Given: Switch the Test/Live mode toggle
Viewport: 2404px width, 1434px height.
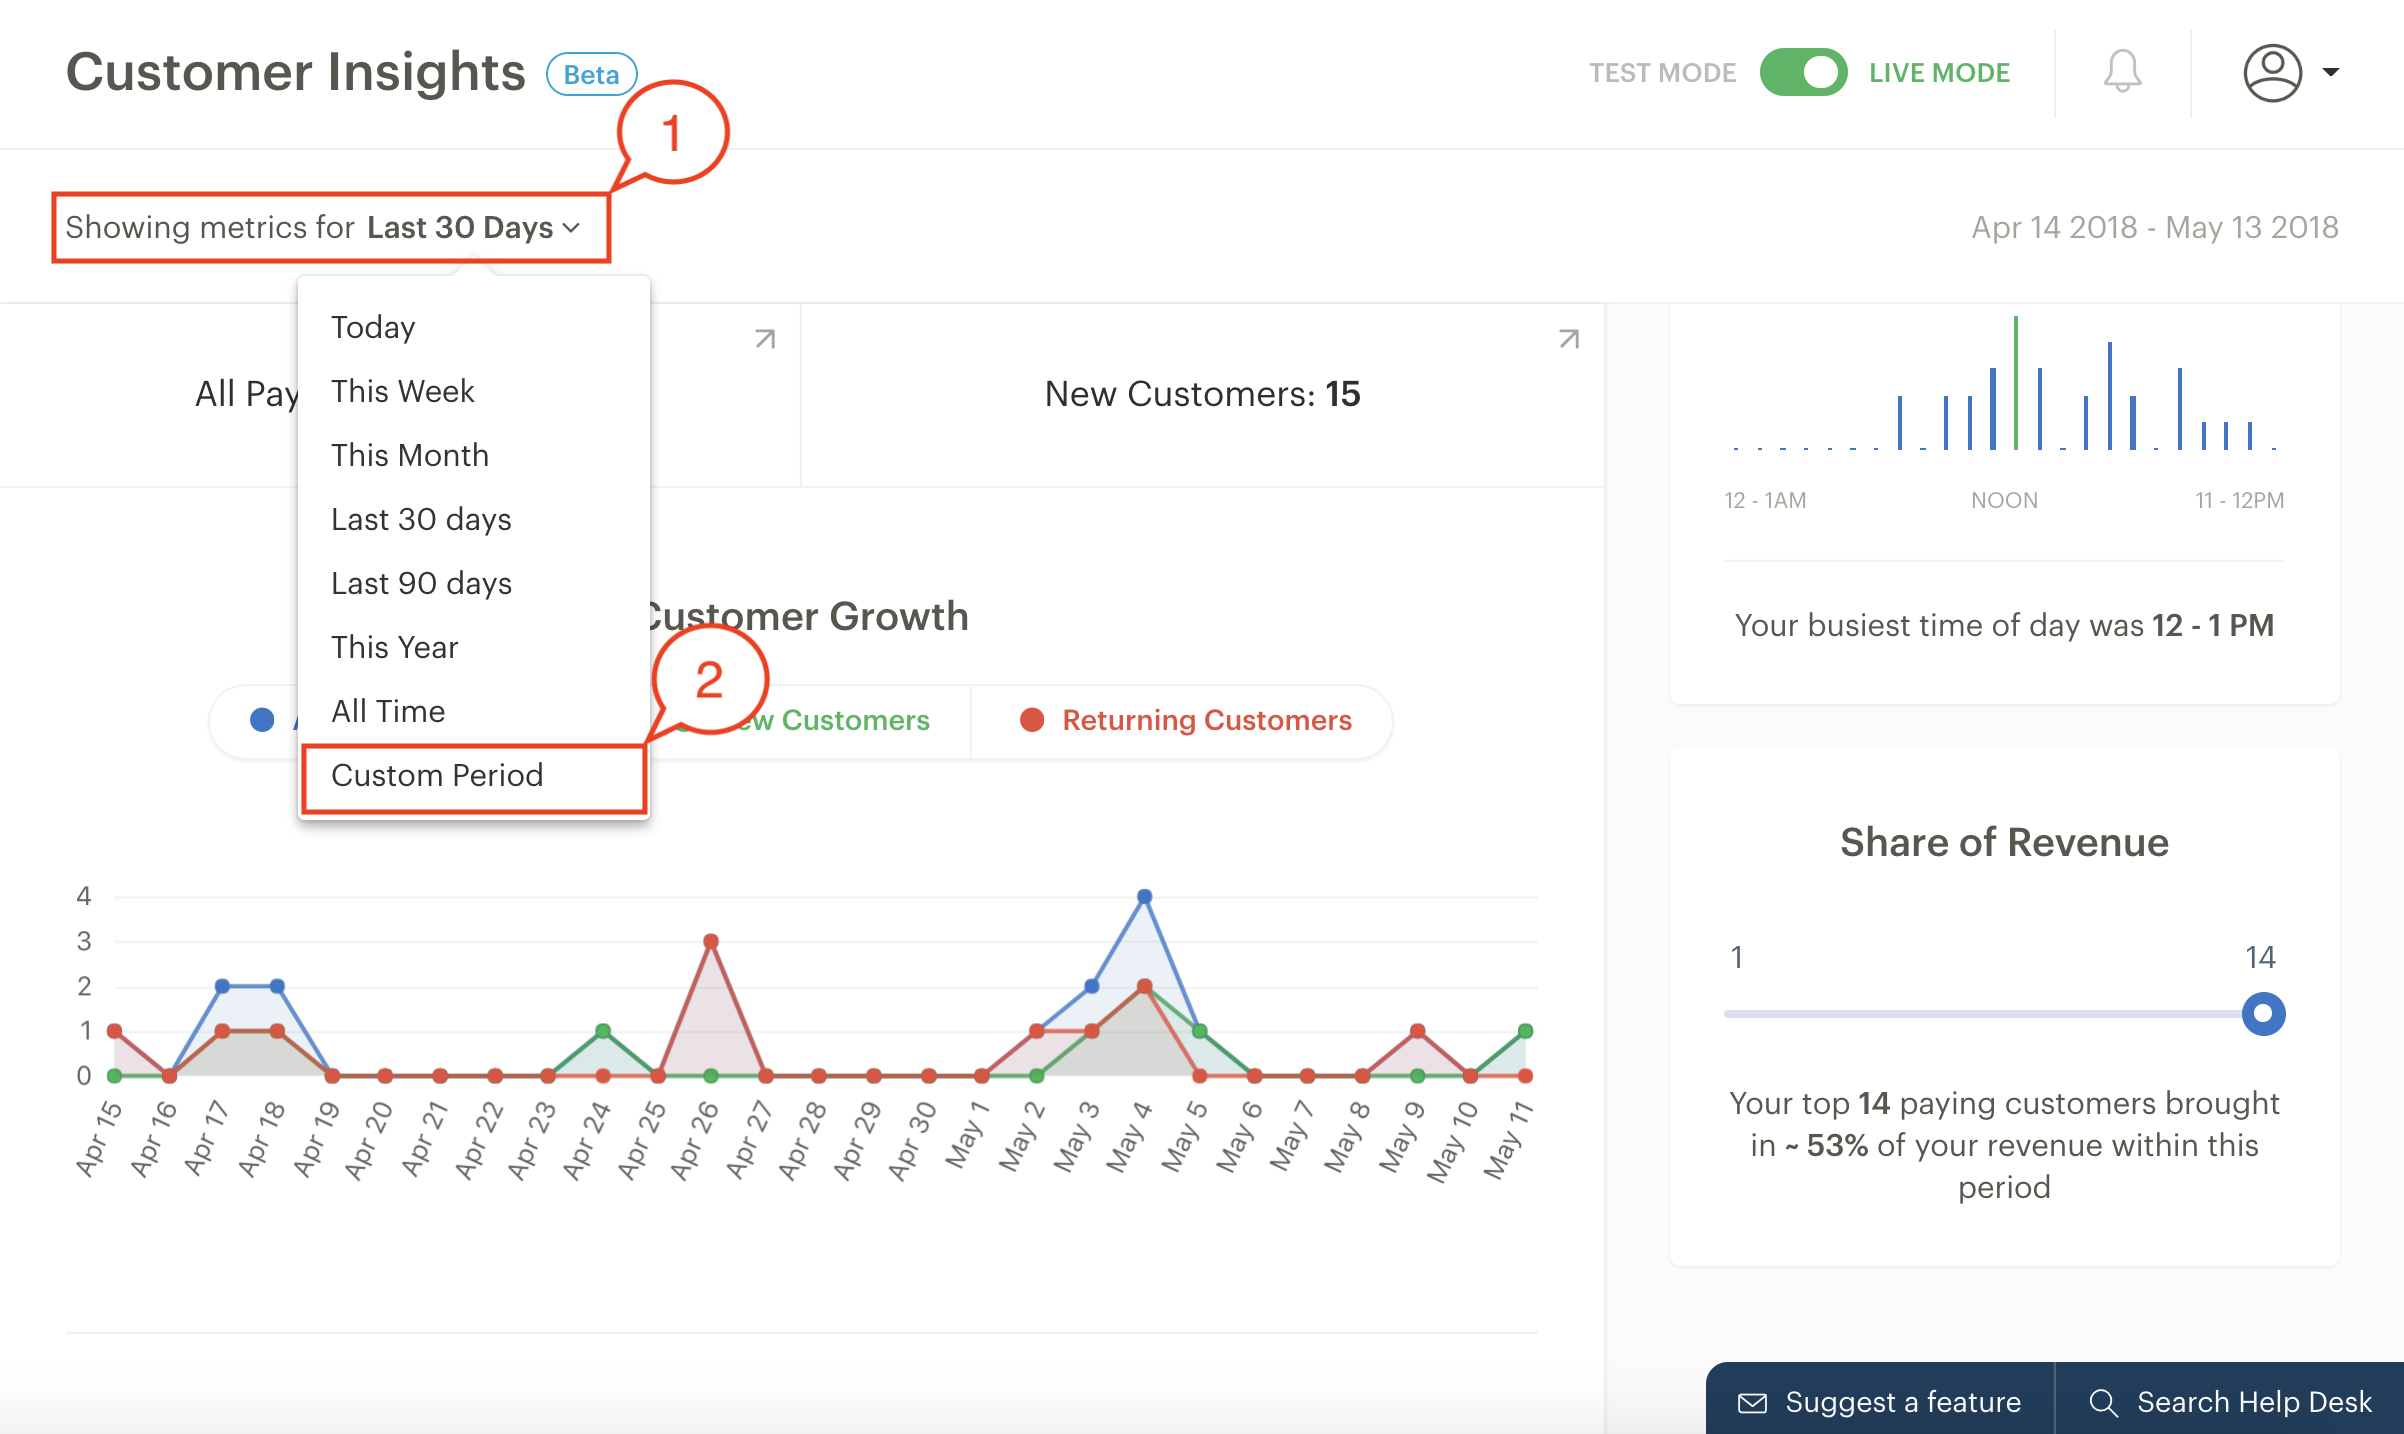Looking at the screenshot, I should tap(1803, 72).
